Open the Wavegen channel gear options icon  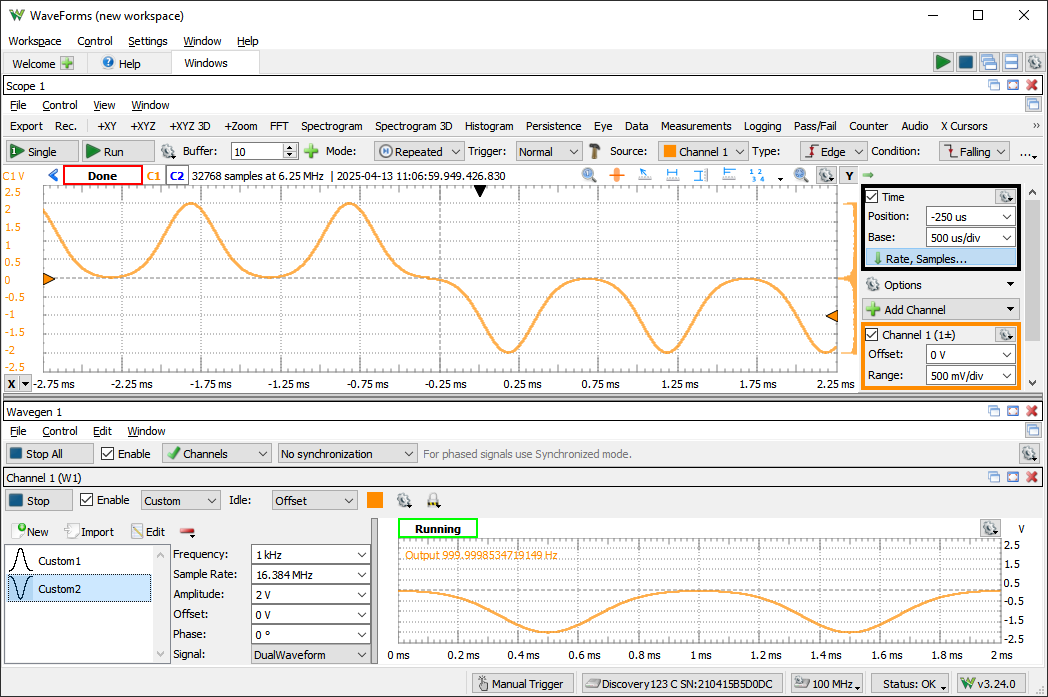[404, 500]
